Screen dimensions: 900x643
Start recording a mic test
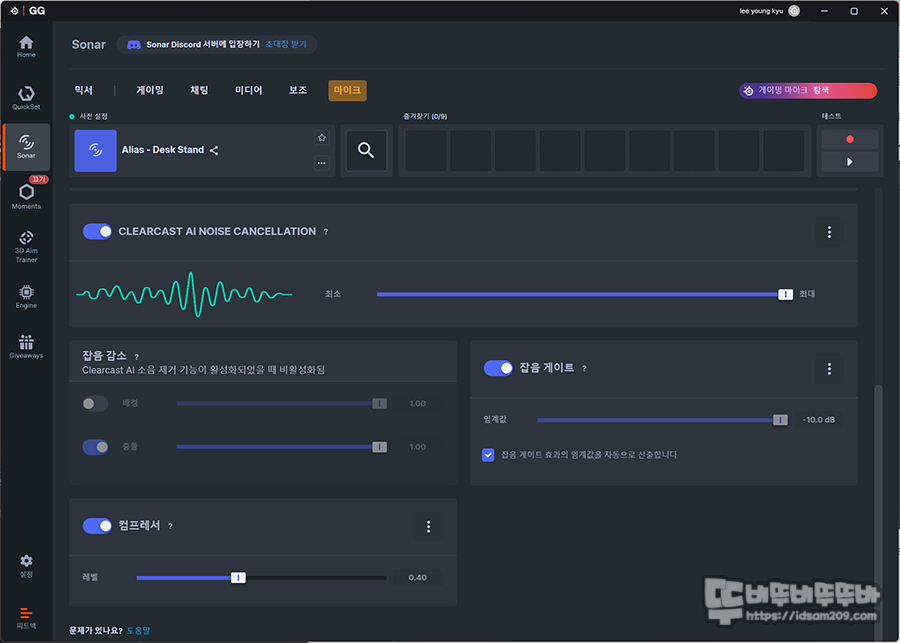[x=849, y=140]
